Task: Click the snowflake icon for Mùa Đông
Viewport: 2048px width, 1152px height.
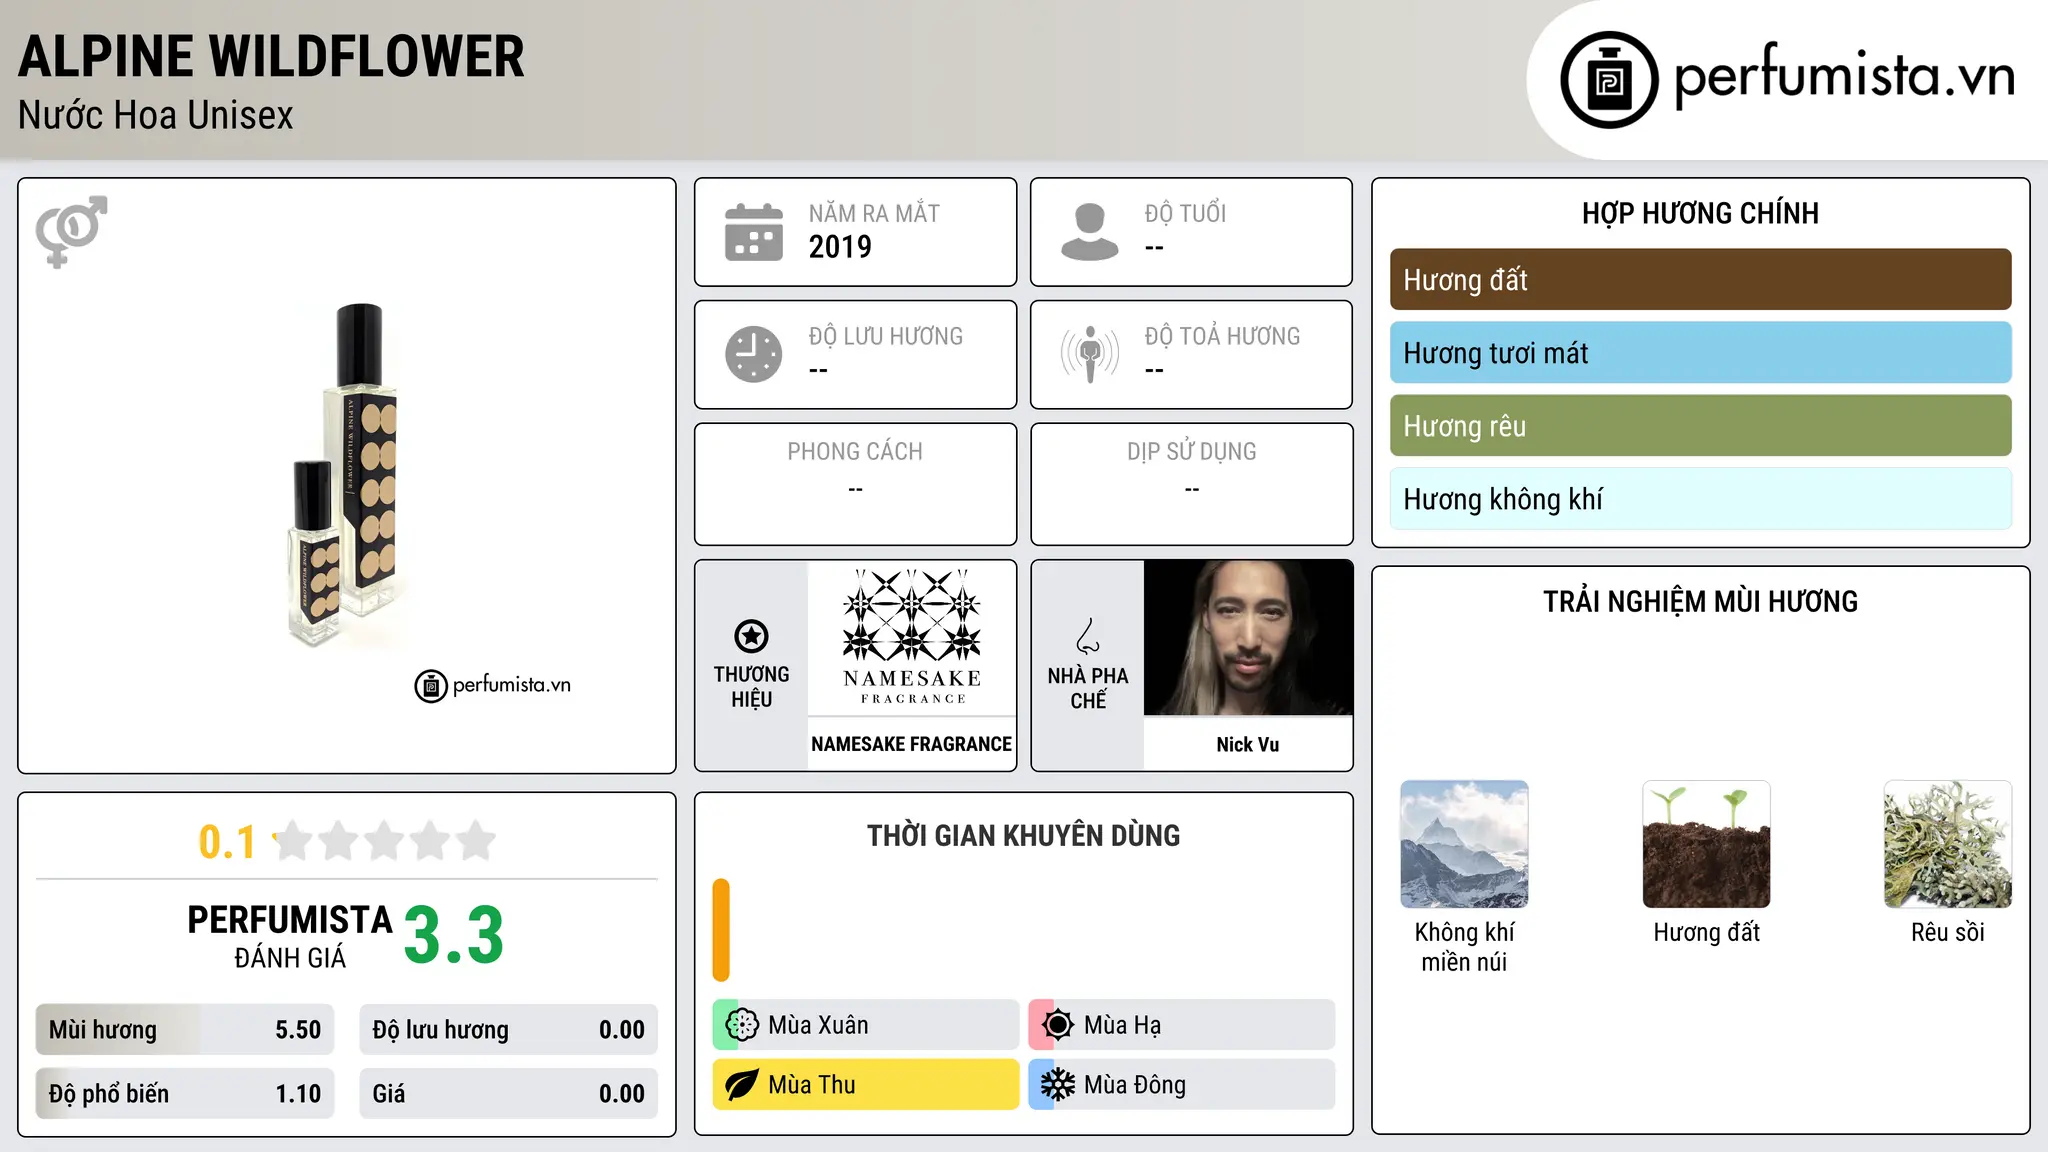Action: [x=1057, y=1085]
